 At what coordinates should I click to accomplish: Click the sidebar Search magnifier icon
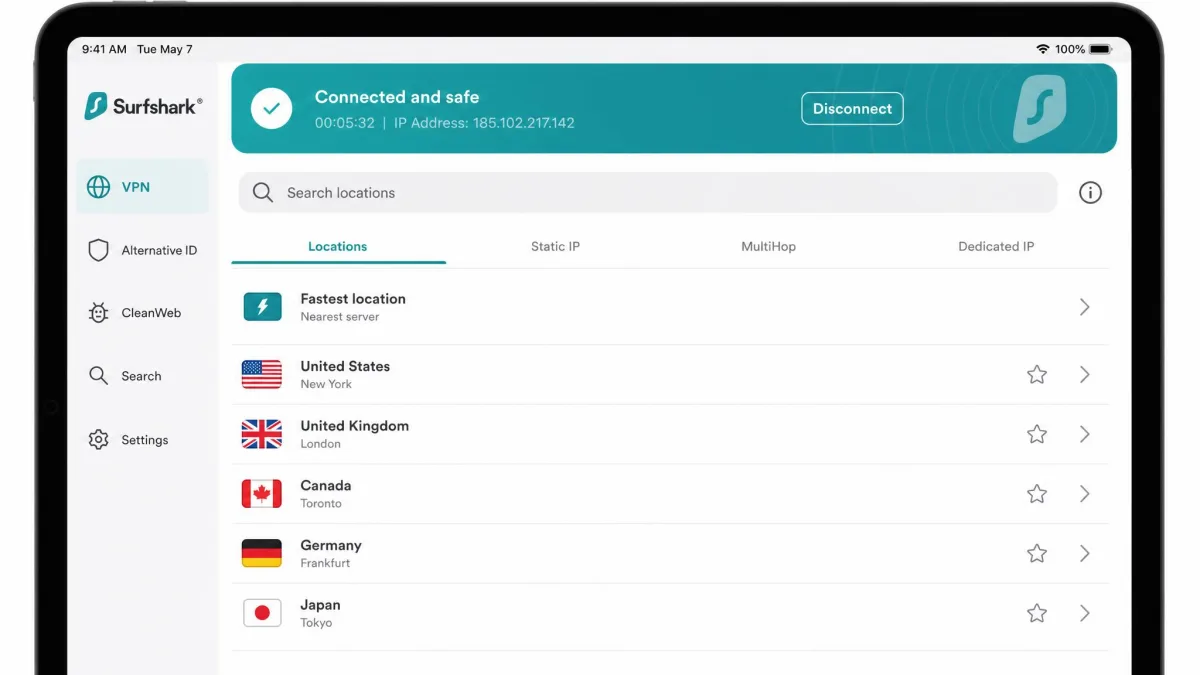[98, 376]
